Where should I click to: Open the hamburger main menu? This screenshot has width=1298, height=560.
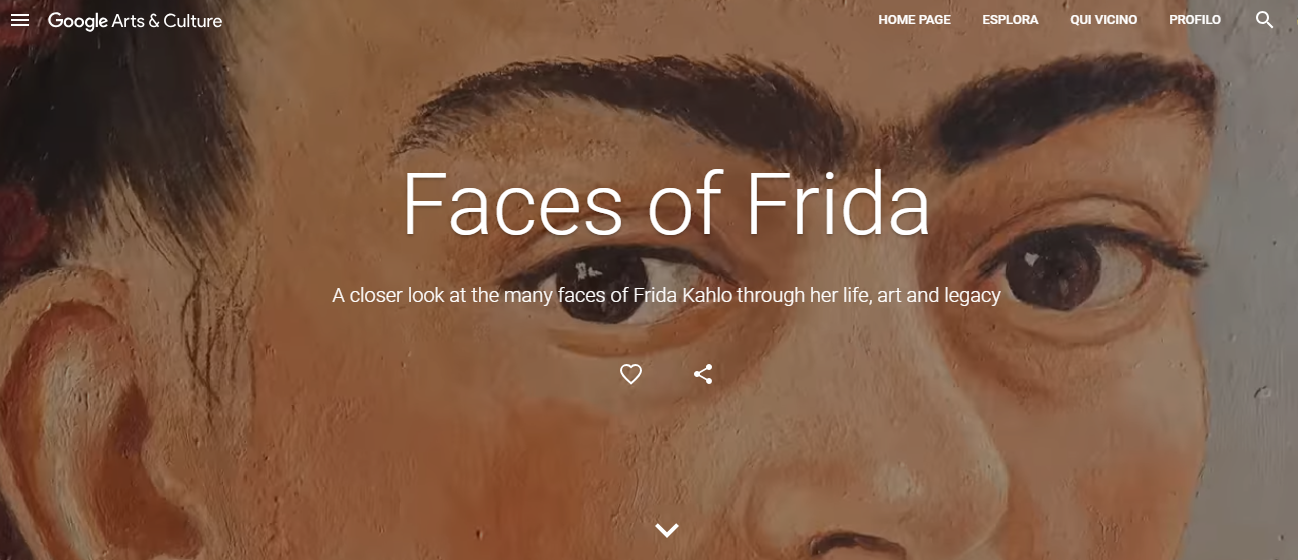20,20
